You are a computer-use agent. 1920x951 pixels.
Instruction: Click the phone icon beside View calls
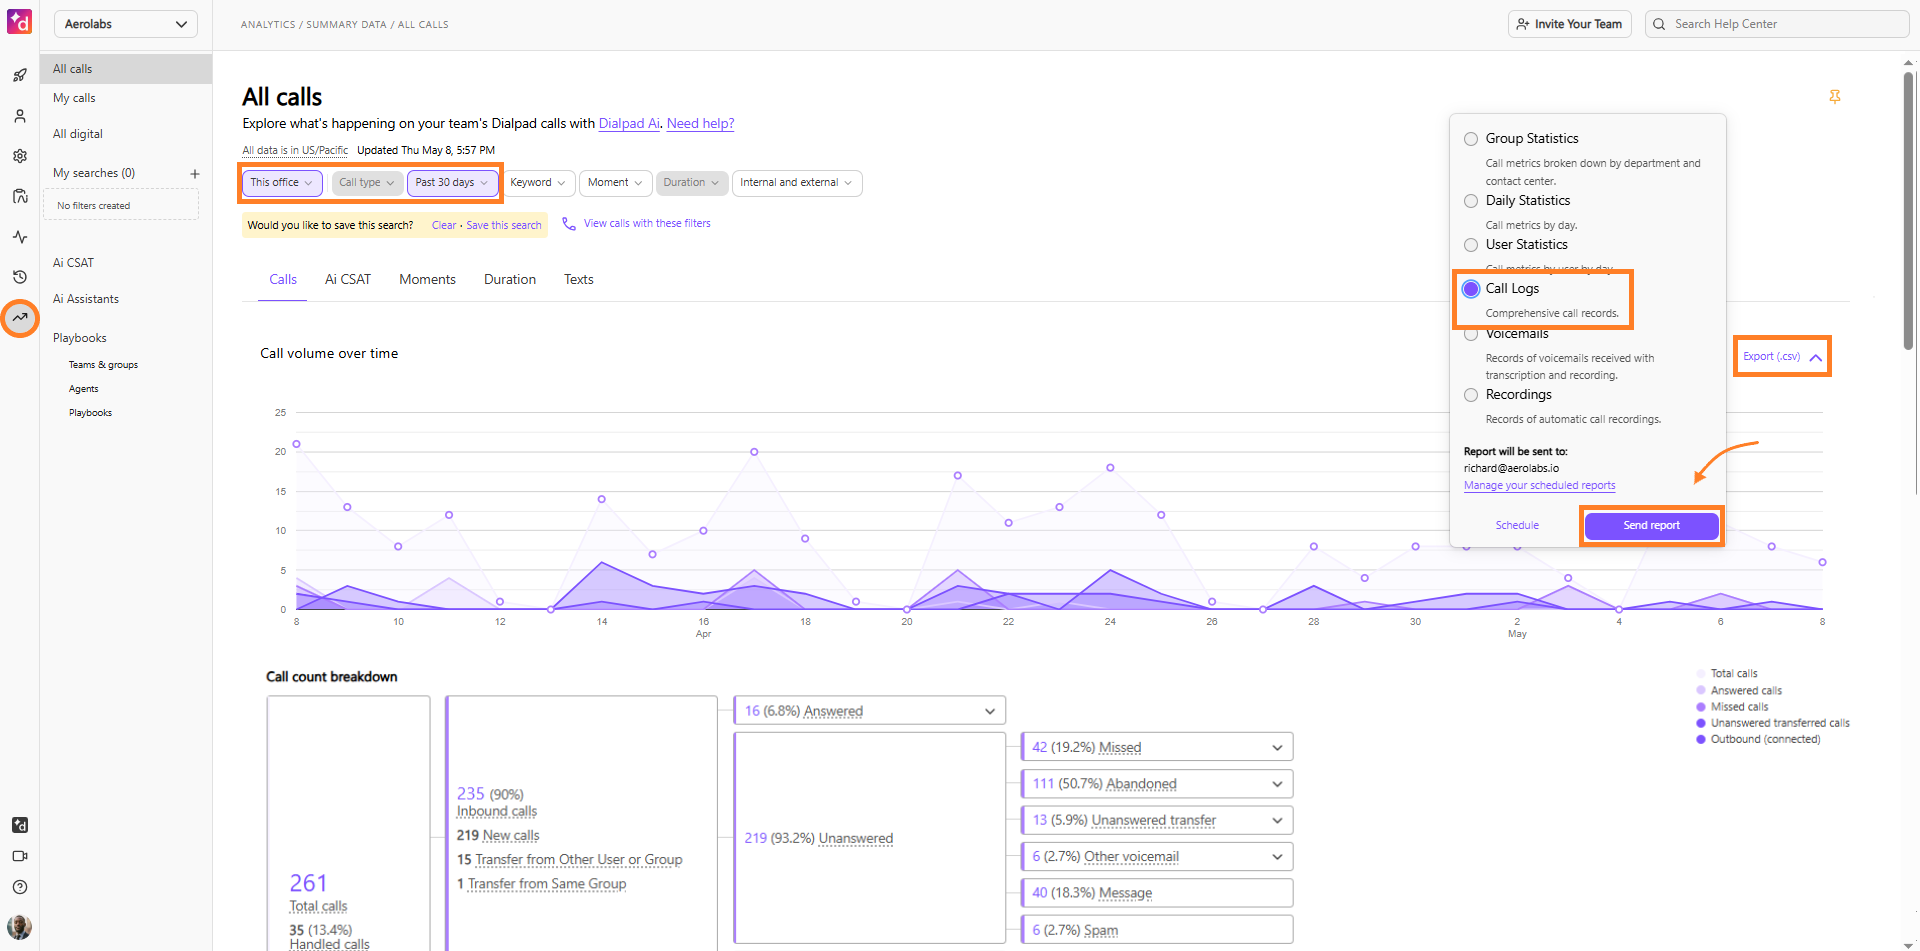[569, 224]
